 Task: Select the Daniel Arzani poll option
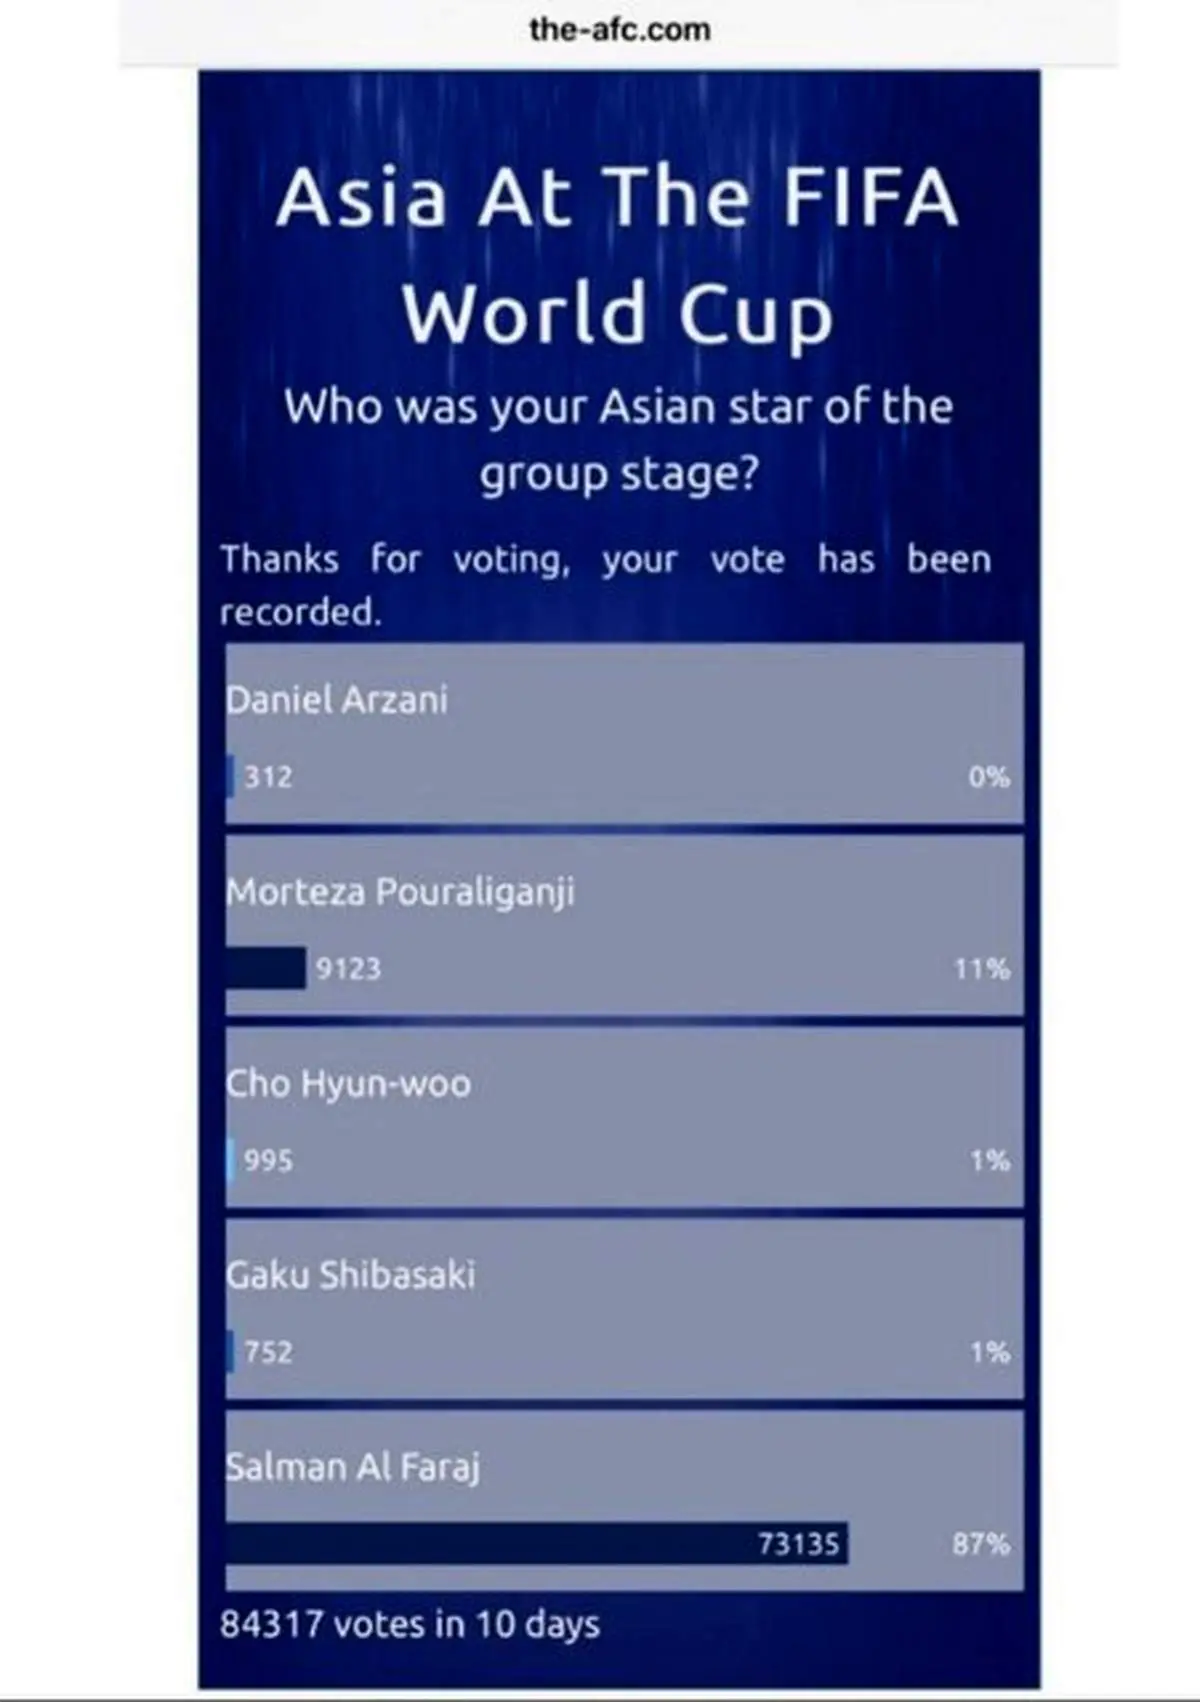[x=624, y=733]
